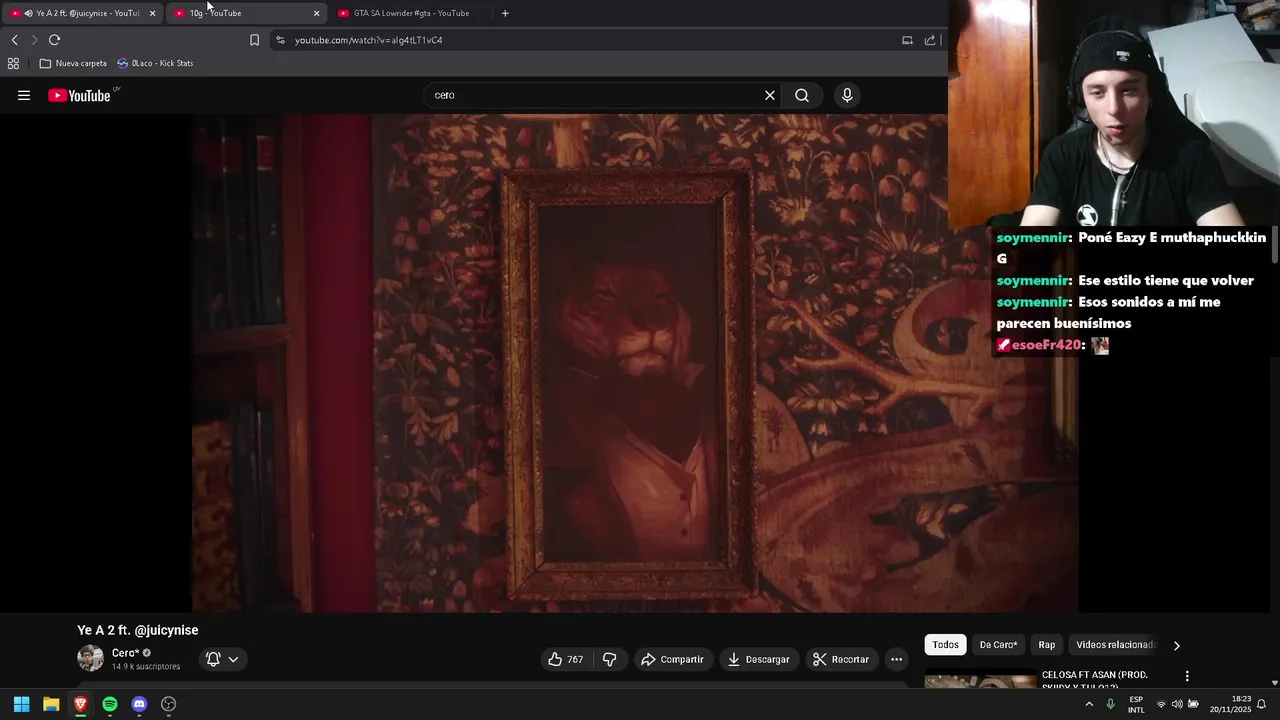Click the 14,9 k suscriptores text
This screenshot has width=1280, height=720.
(146, 667)
